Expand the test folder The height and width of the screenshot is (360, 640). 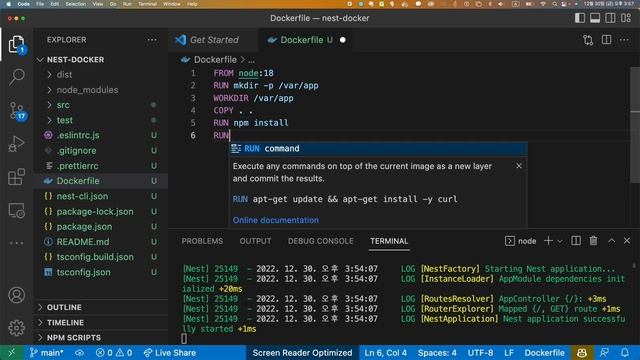[101, 120]
